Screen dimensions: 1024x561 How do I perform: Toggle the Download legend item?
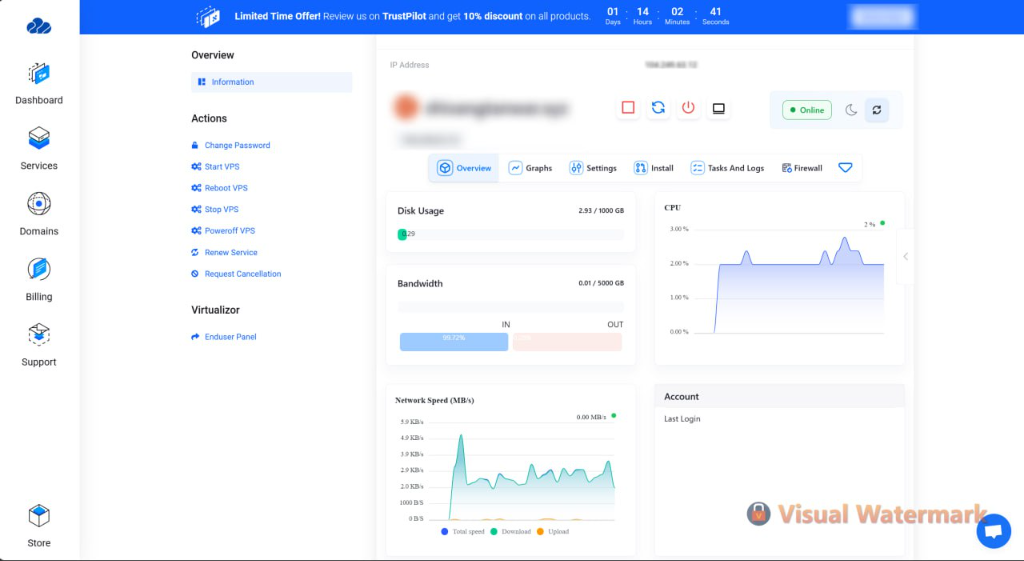(x=511, y=532)
